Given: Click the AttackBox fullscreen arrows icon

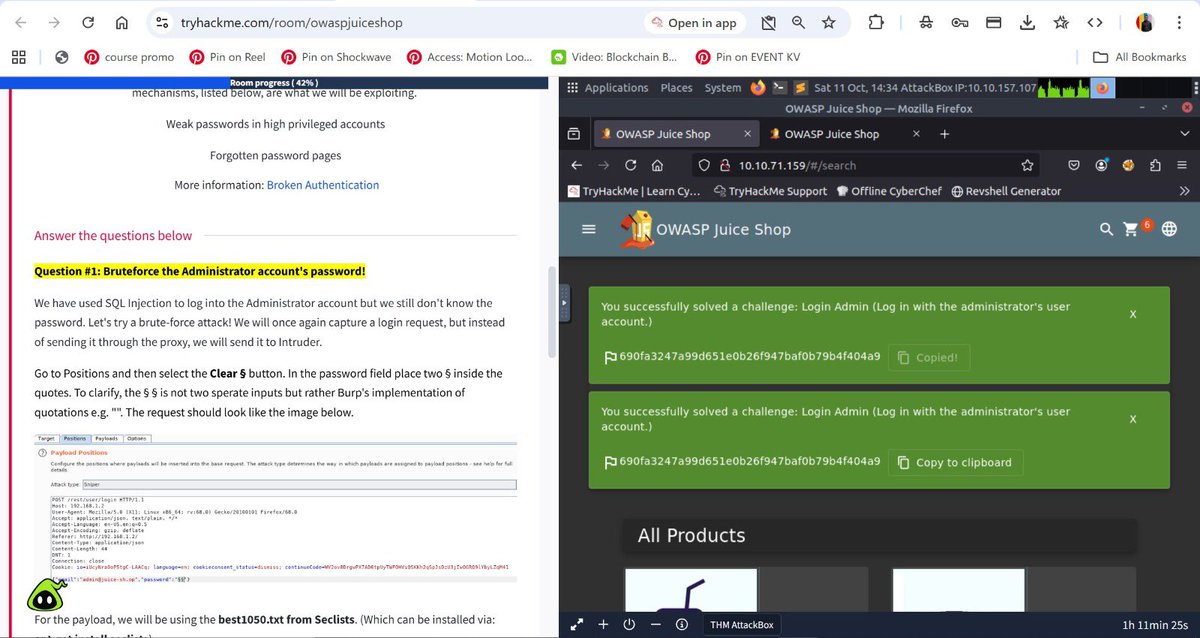Looking at the screenshot, I should tap(577, 625).
